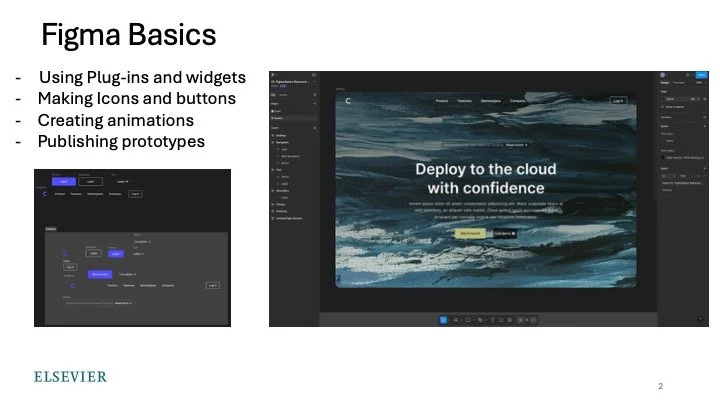Switch to the Assets tab in left panel
This screenshot has height=405, width=720.
coord(283,95)
